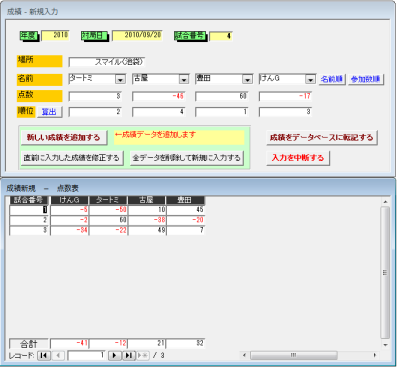Click cell -2 in けんG column
Viewport: 398px width, 367px height.
coord(69,220)
